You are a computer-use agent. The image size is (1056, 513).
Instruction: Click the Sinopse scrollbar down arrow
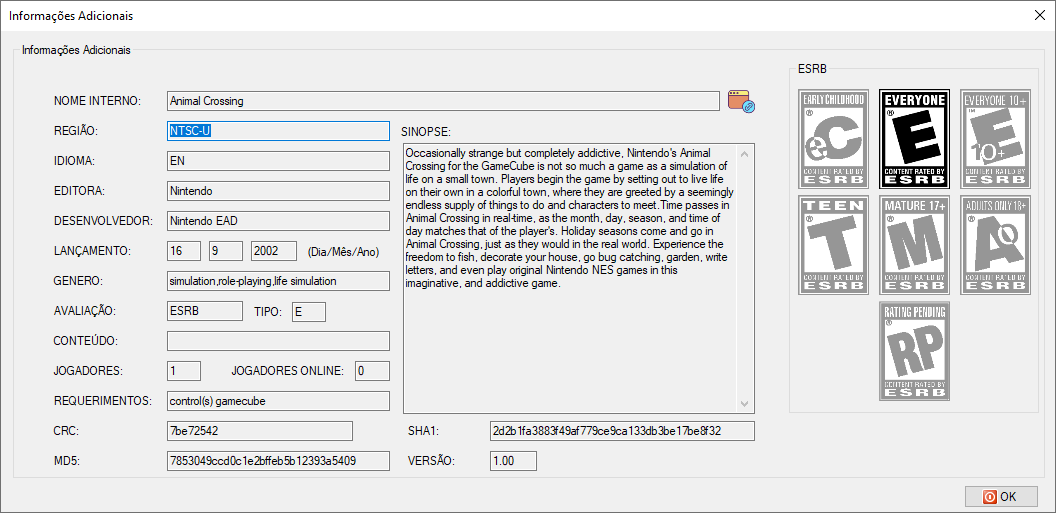[x=744, y=403]
